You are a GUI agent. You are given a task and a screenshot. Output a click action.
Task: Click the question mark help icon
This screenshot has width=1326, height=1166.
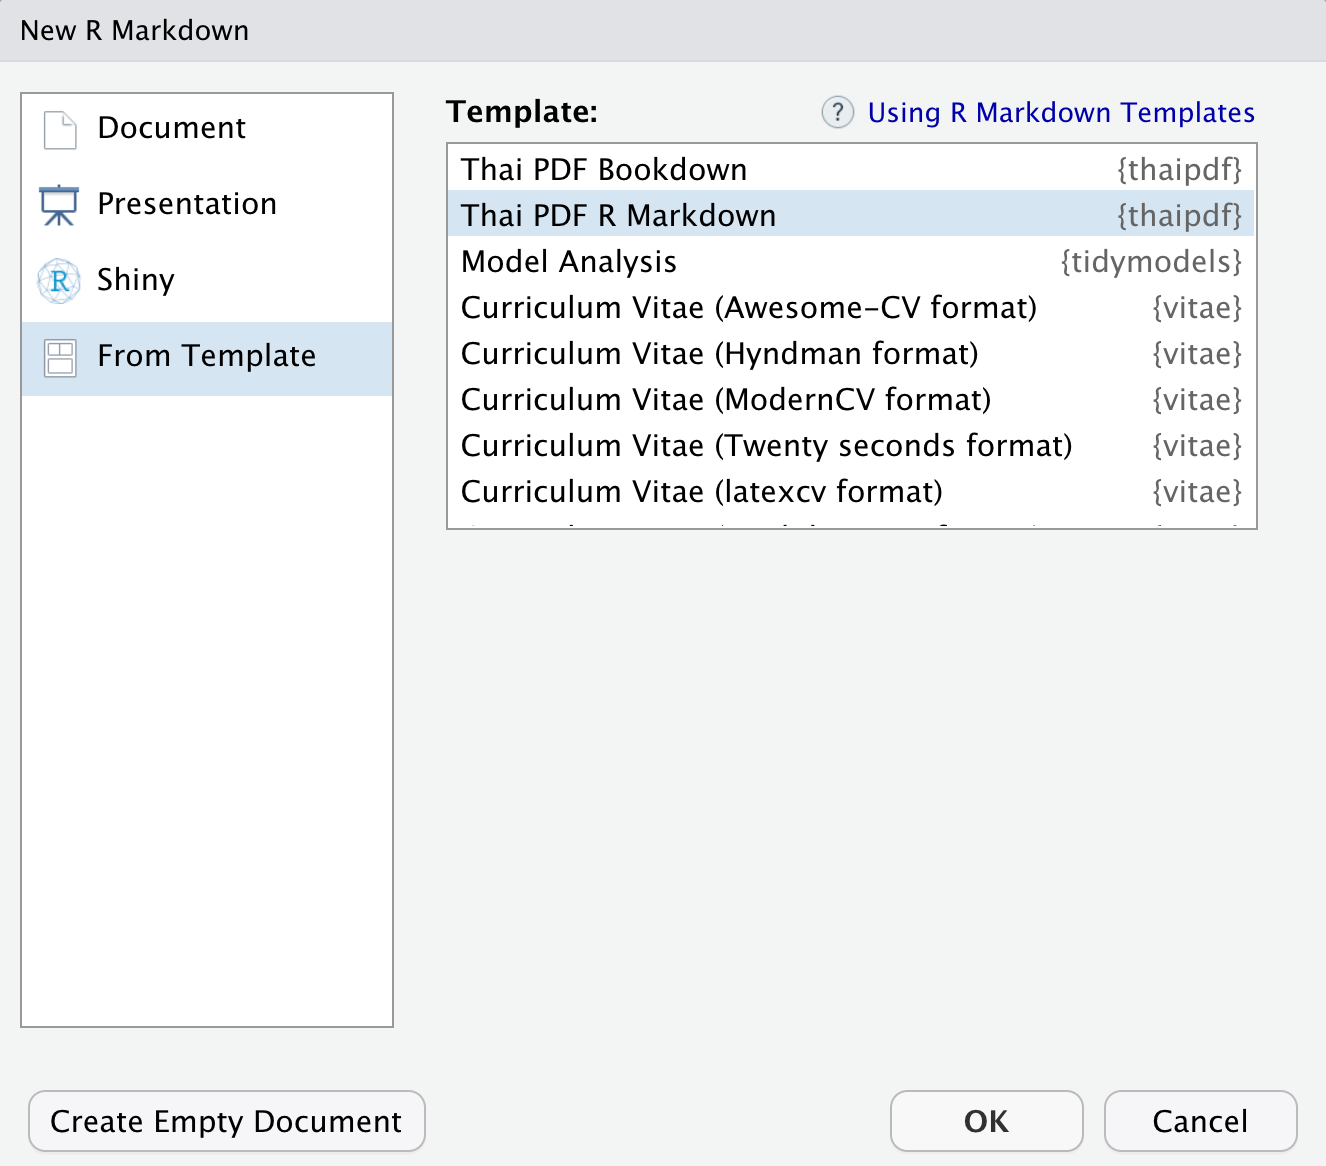coord(837,112)
